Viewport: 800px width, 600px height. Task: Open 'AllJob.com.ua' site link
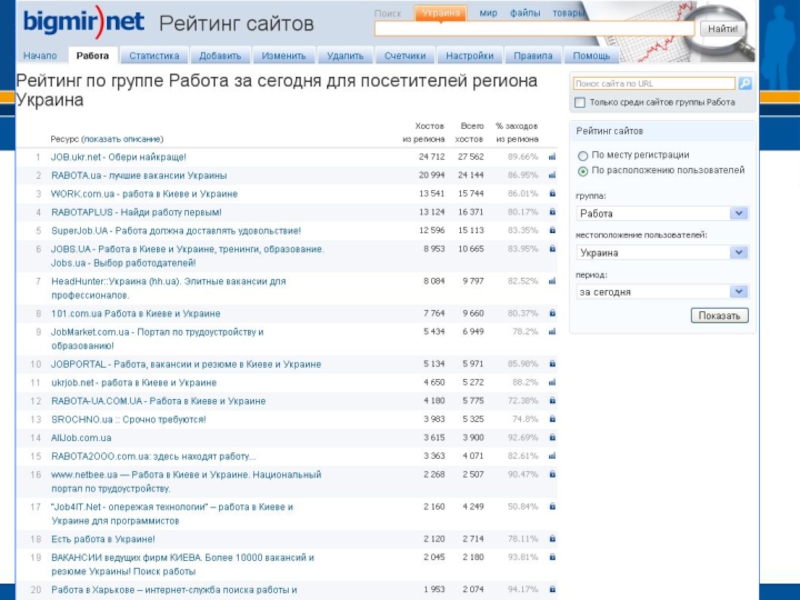[x=81, y=438]
